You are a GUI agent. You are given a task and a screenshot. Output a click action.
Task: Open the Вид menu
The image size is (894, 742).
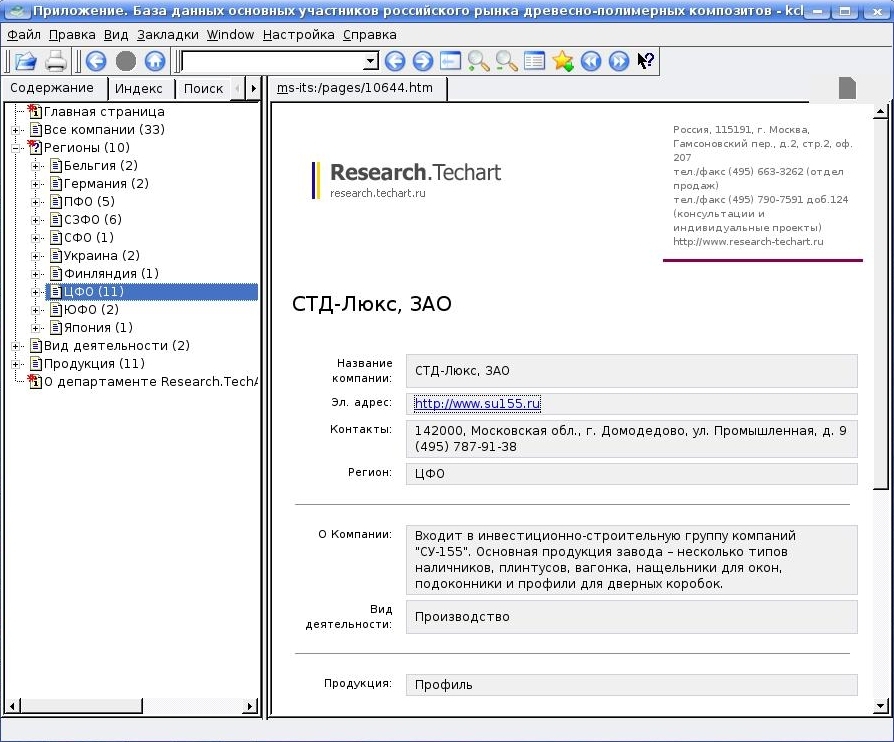[x=116, y=35]
